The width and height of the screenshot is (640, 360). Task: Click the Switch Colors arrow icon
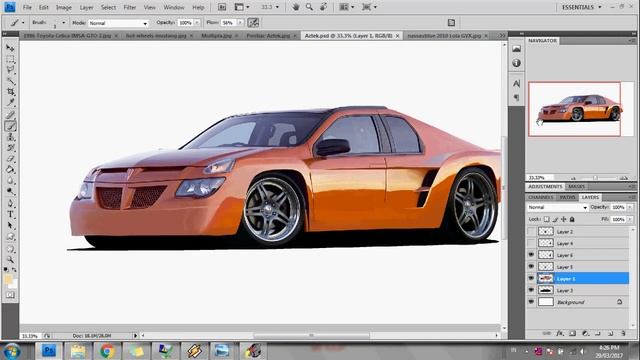pos(14,270)
